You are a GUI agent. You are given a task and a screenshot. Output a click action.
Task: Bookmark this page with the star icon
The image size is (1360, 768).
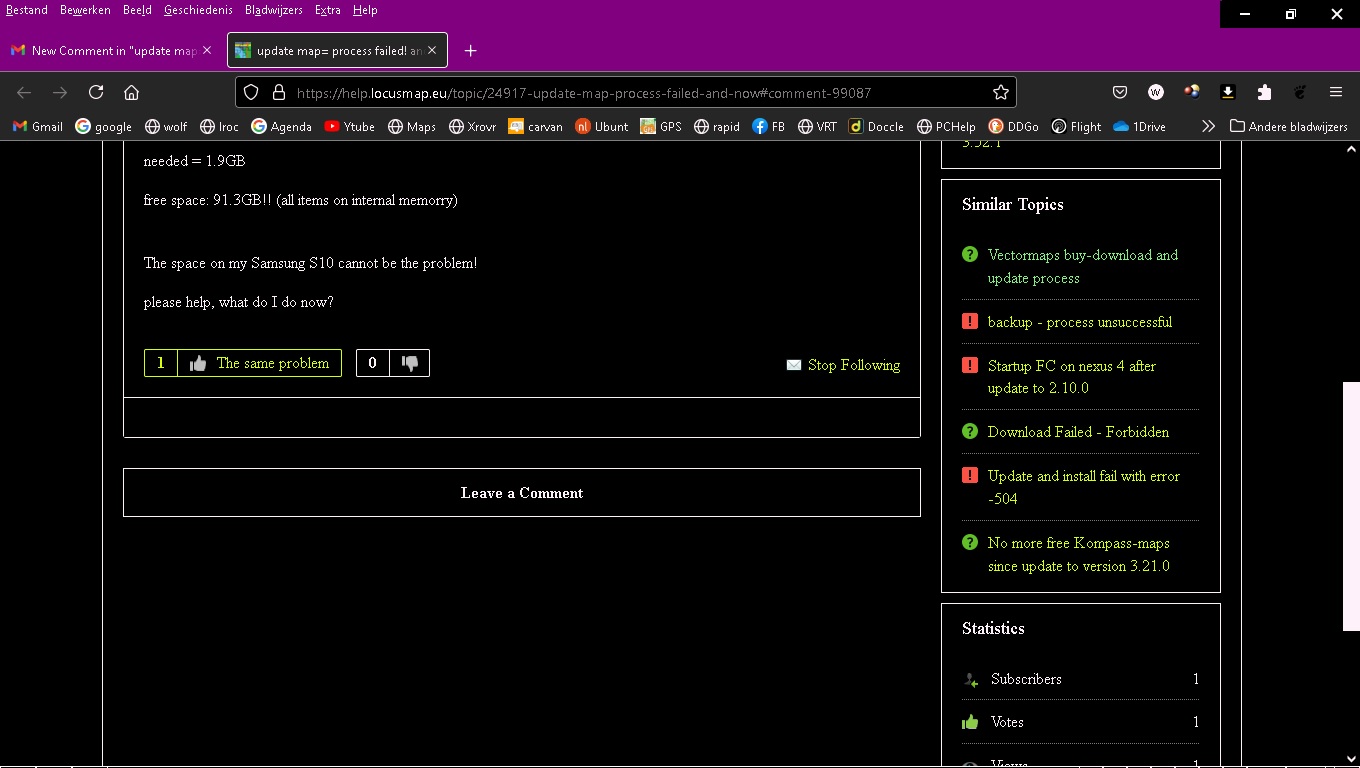pyautogui.click(x=1000, y=92)
